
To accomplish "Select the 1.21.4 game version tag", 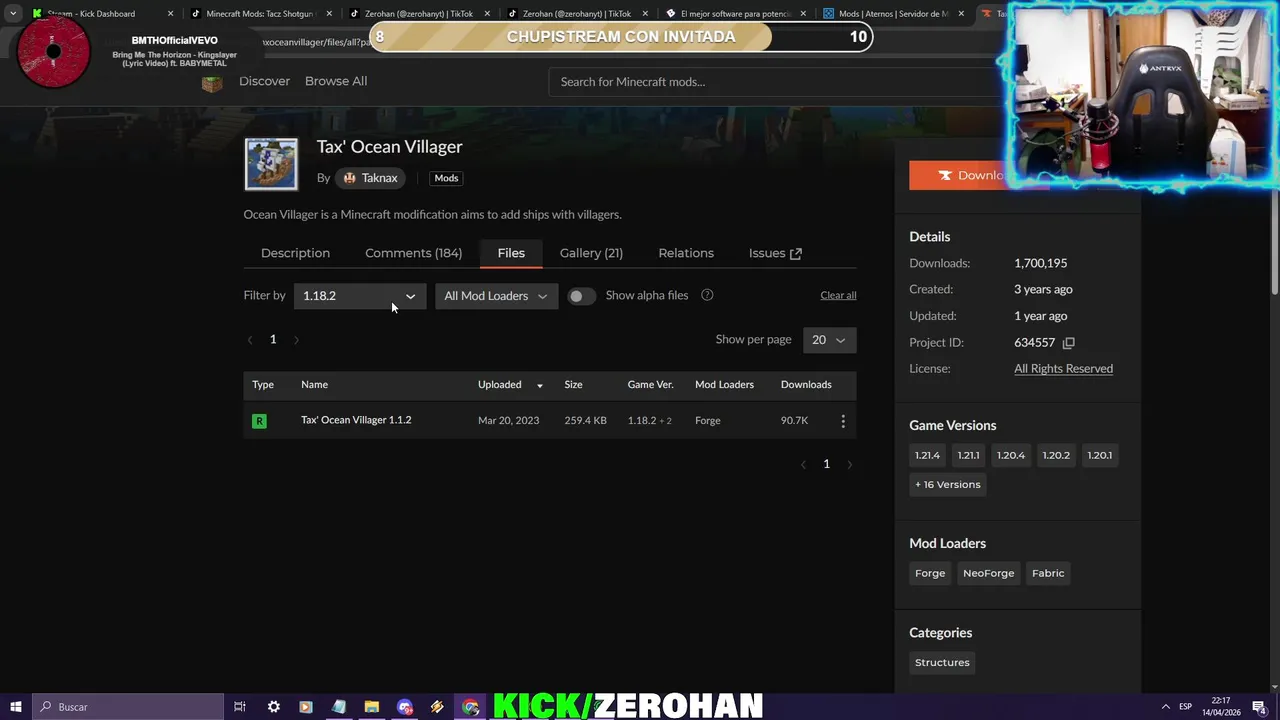I will coord(927,455).
